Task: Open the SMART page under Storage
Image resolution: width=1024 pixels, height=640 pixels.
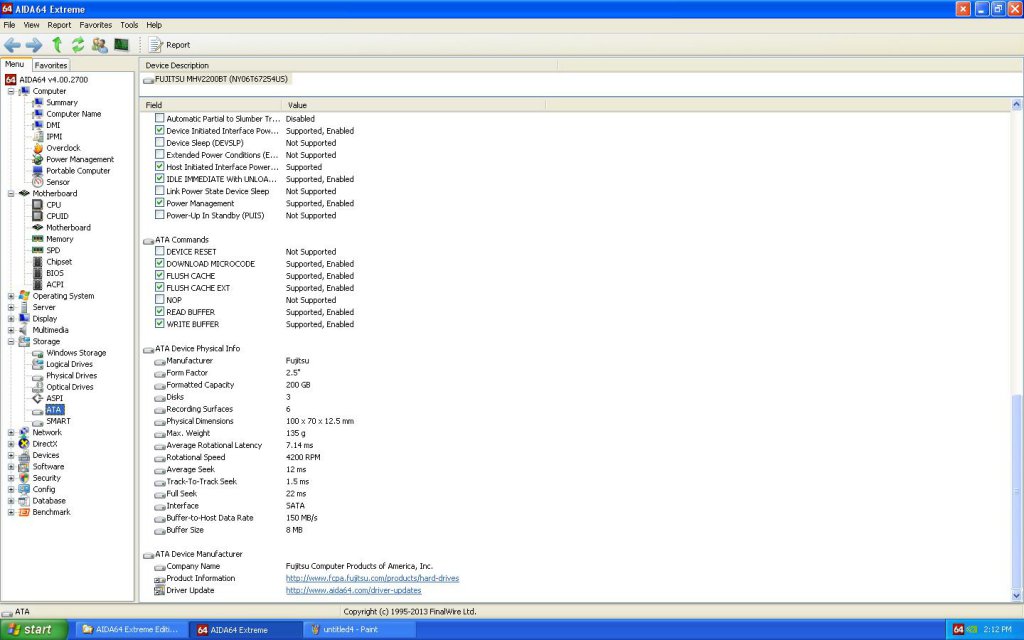Action: pos(58,421)
